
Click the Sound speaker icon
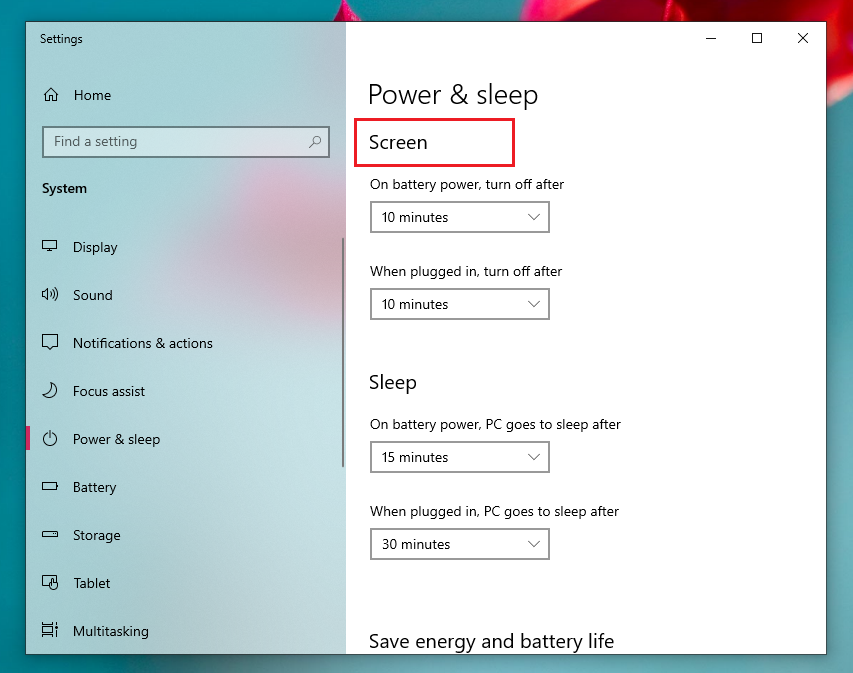click(x=50, y=294)
